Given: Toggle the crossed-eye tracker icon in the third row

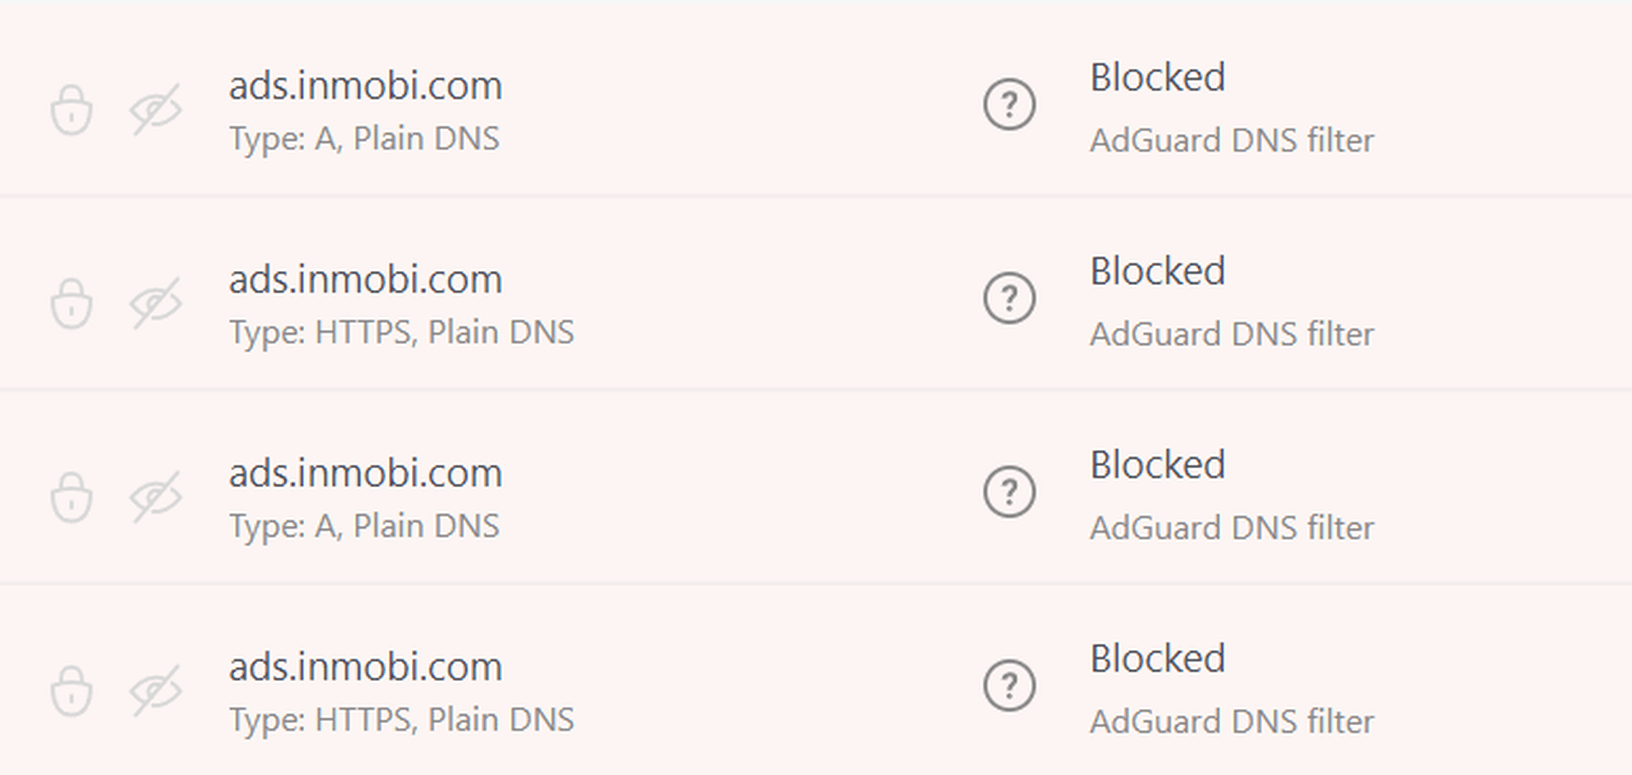Looking at the screenshot, I should point(156,497).
